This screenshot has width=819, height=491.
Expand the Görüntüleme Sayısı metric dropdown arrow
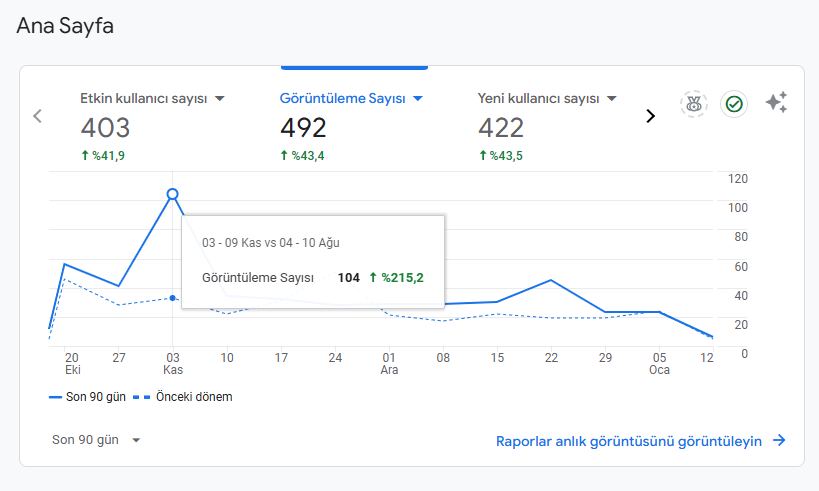418,98
